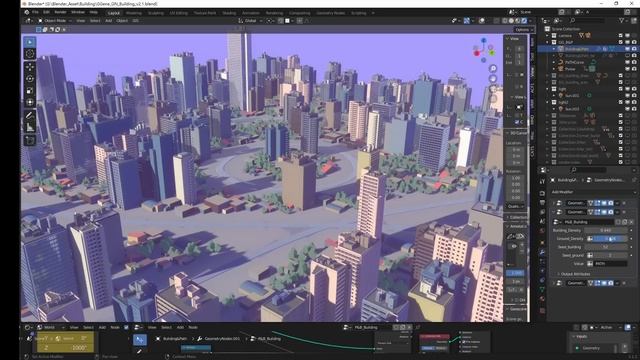
Task: Open the viewport View menu
Action: point(81,20)
